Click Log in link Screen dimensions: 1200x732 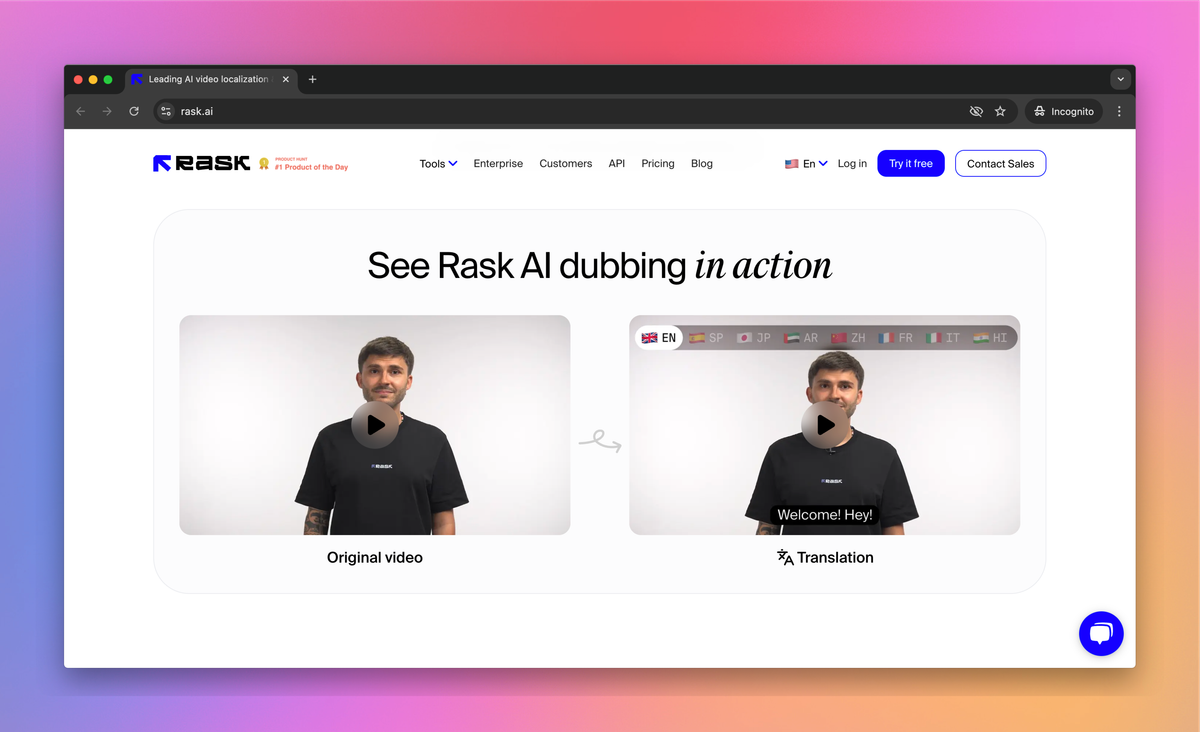tap(852, 163)
